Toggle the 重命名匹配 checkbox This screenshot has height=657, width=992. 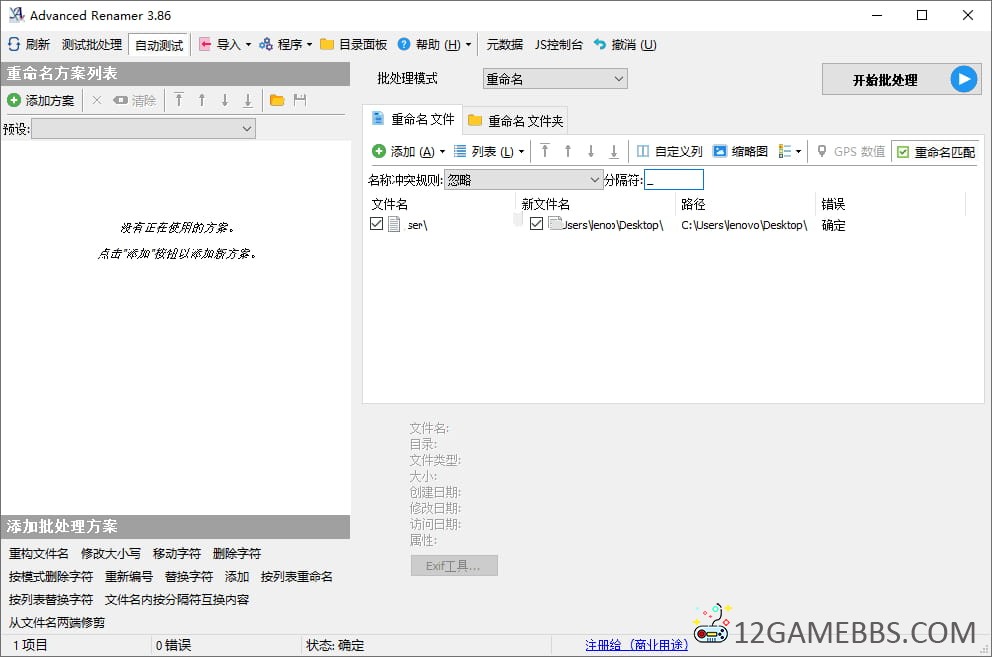point(903,152)
